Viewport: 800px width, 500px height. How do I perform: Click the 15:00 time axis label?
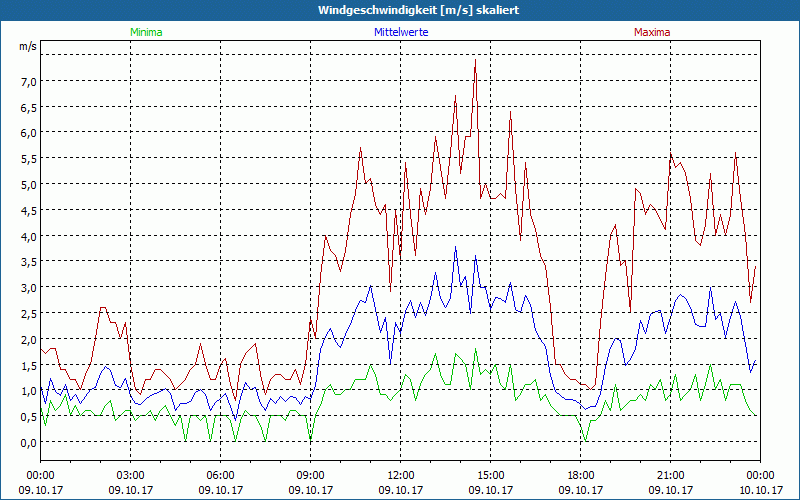click(x=491, y=476)
